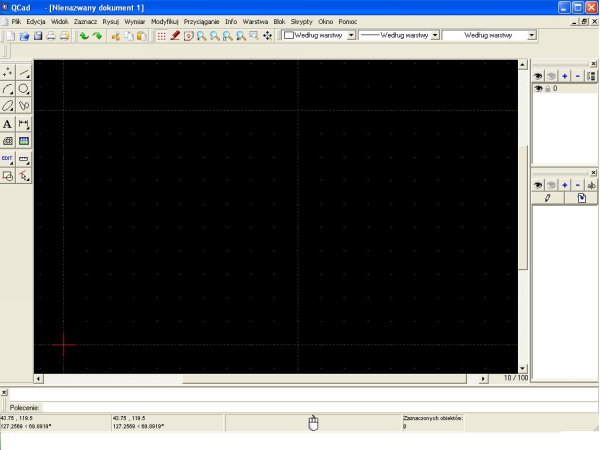The image size is (600, 450).
Task: Create a new document from toolbar
Action: coord(10,36)
